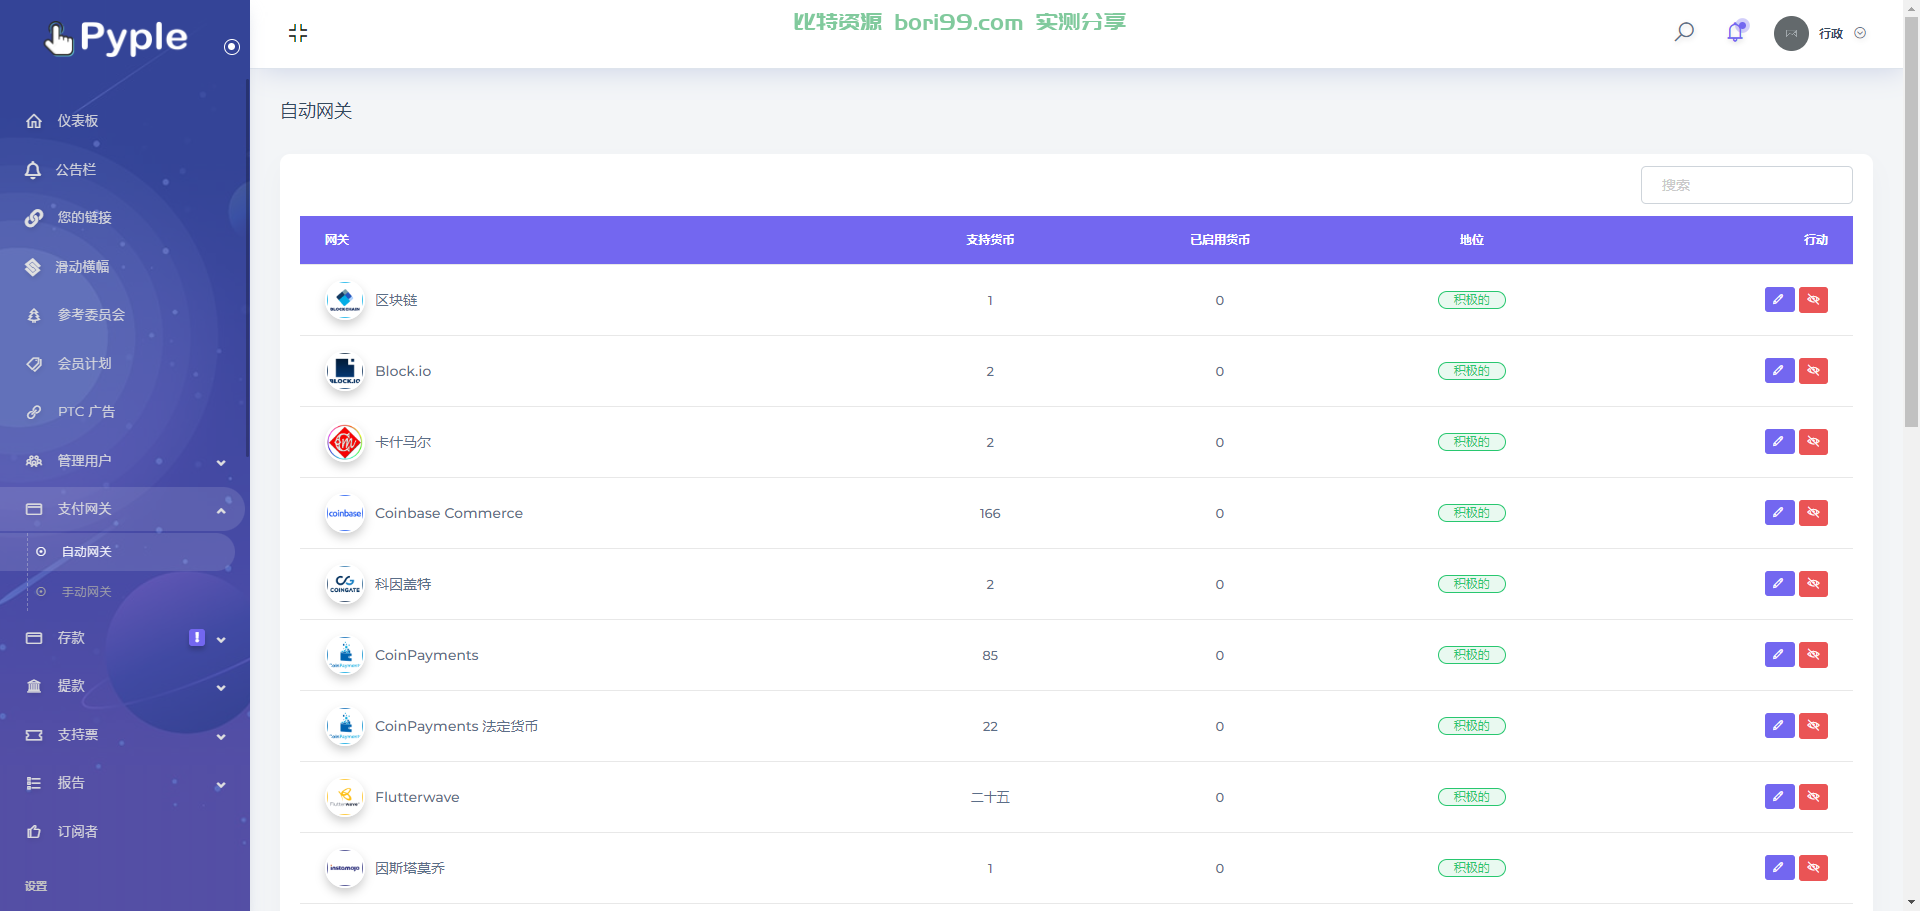The height and width of the screenshot is (911, 1920).
Task: Click the 支持货币 column header
Action: pos(990,240)
